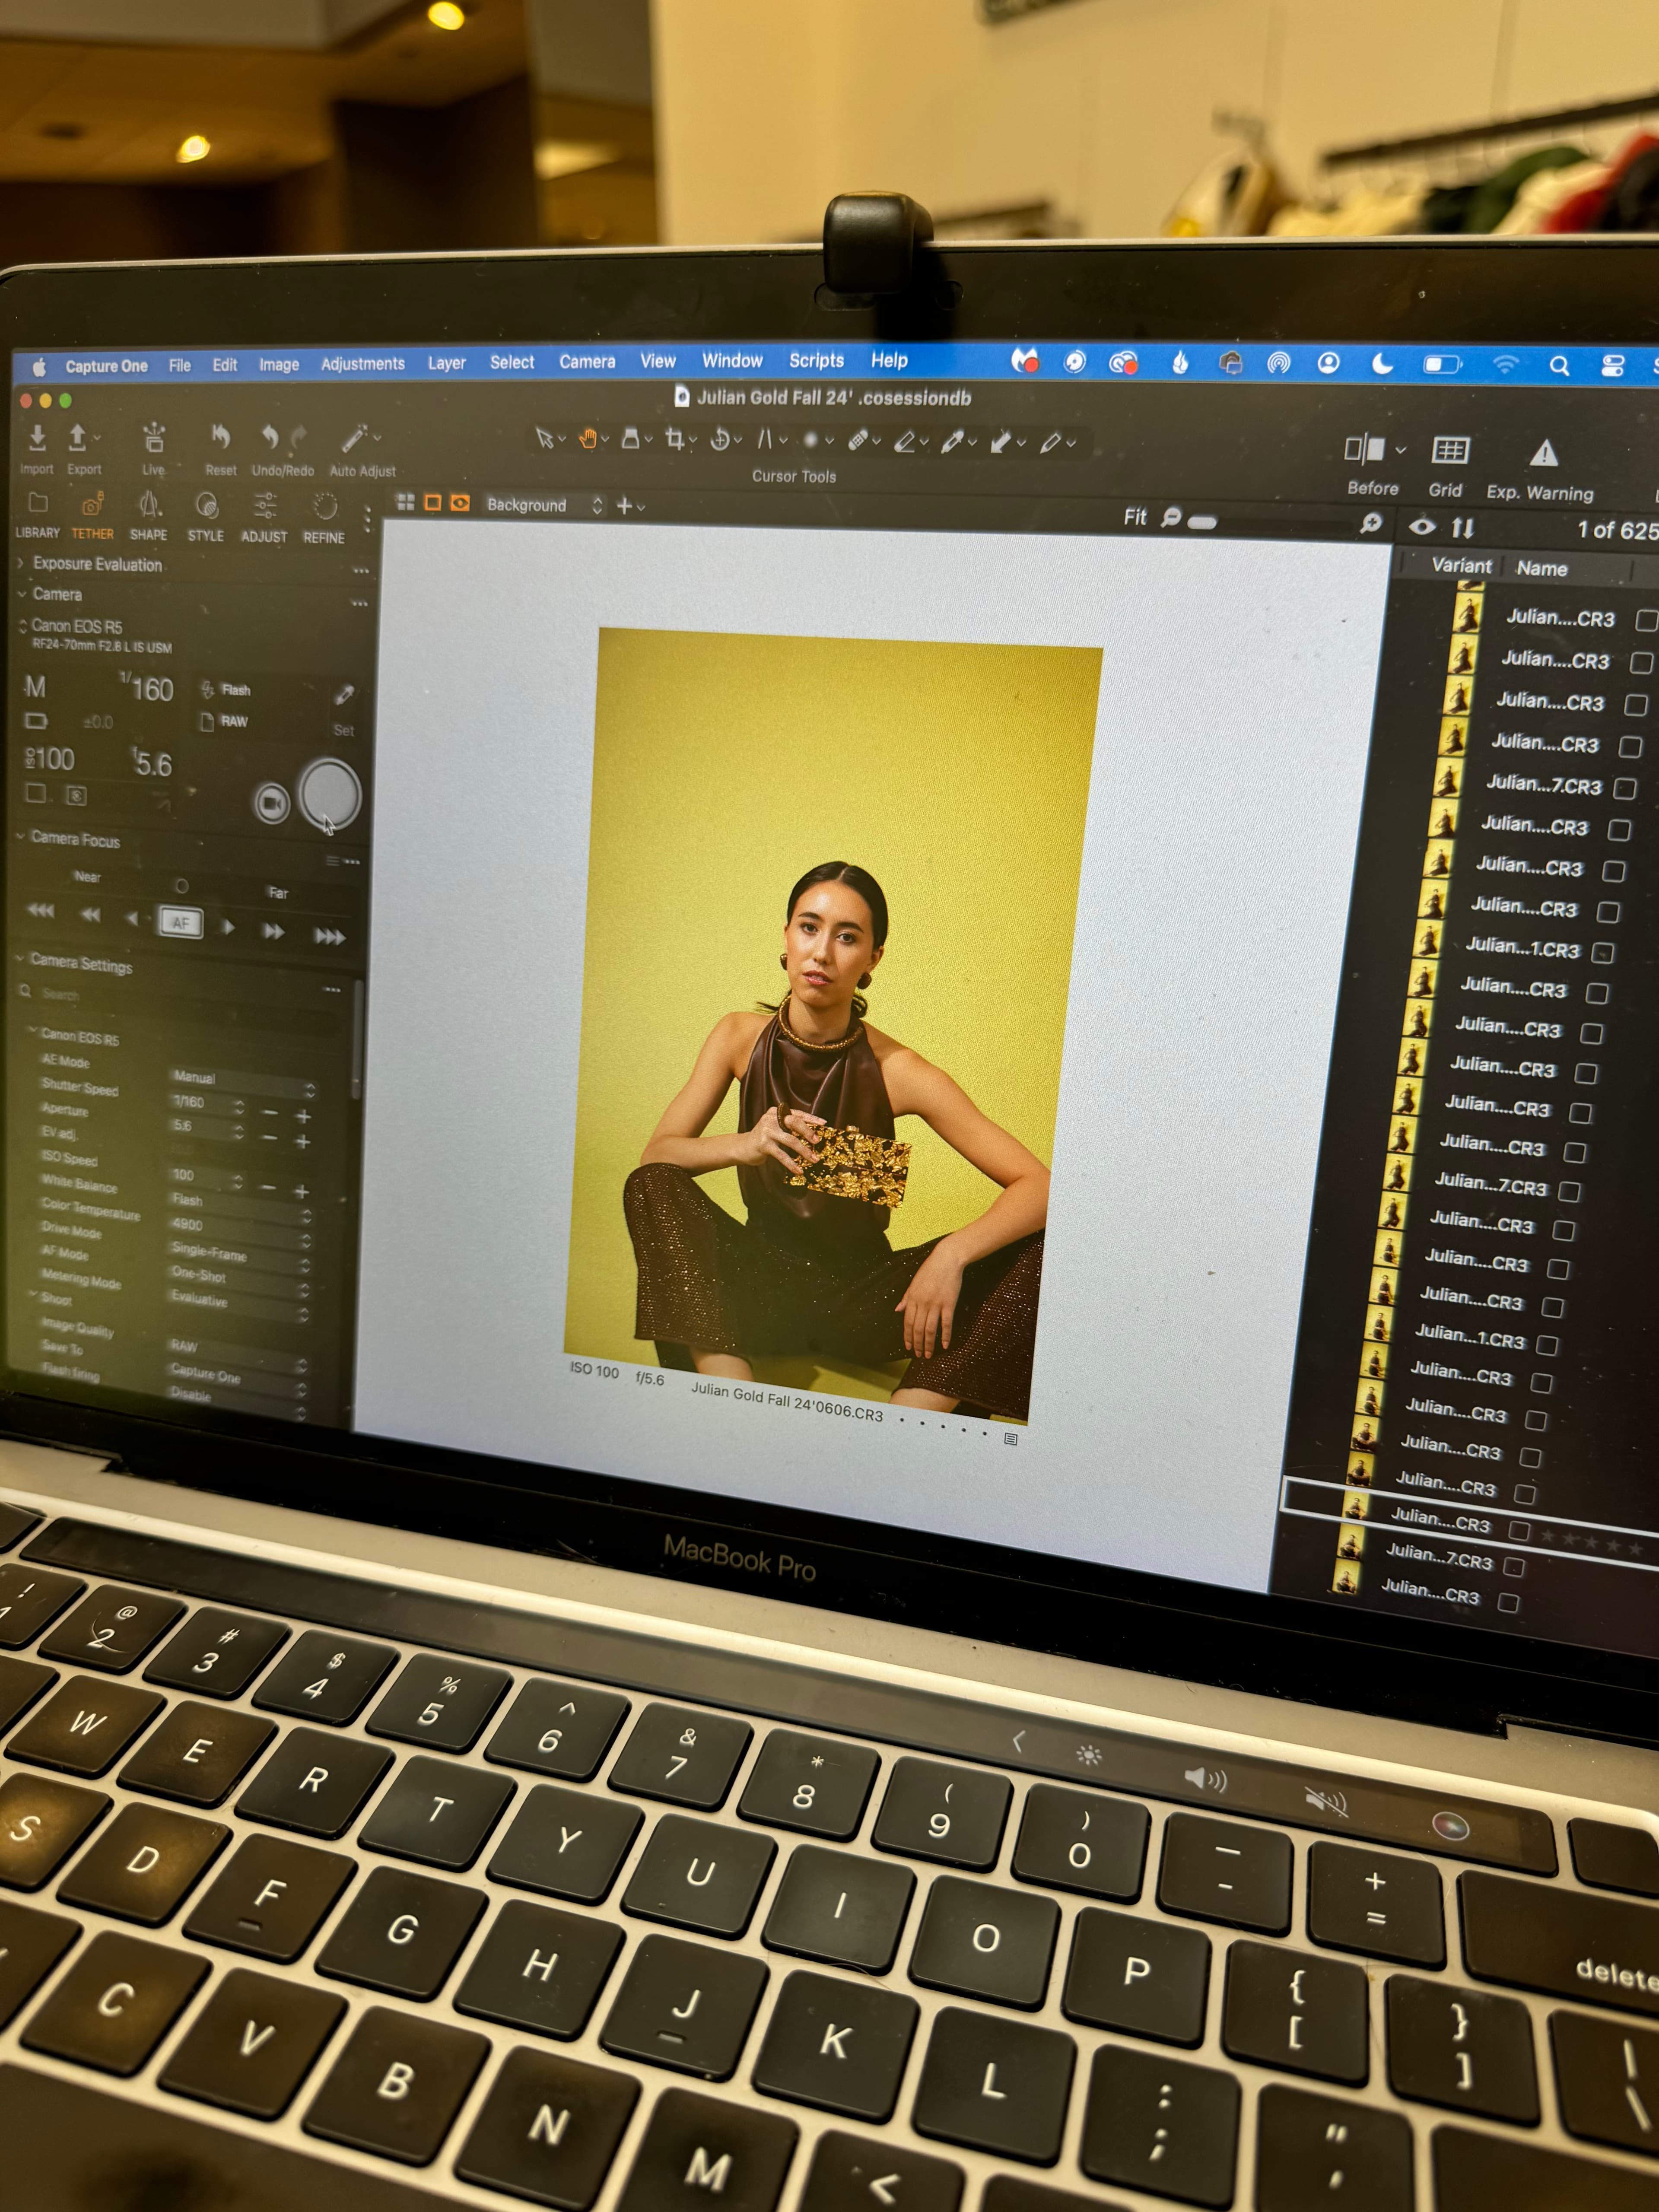Tick checkbox beside first Julian CR3 file
Screen dimensions: 1659x2212
[1645, 621]
